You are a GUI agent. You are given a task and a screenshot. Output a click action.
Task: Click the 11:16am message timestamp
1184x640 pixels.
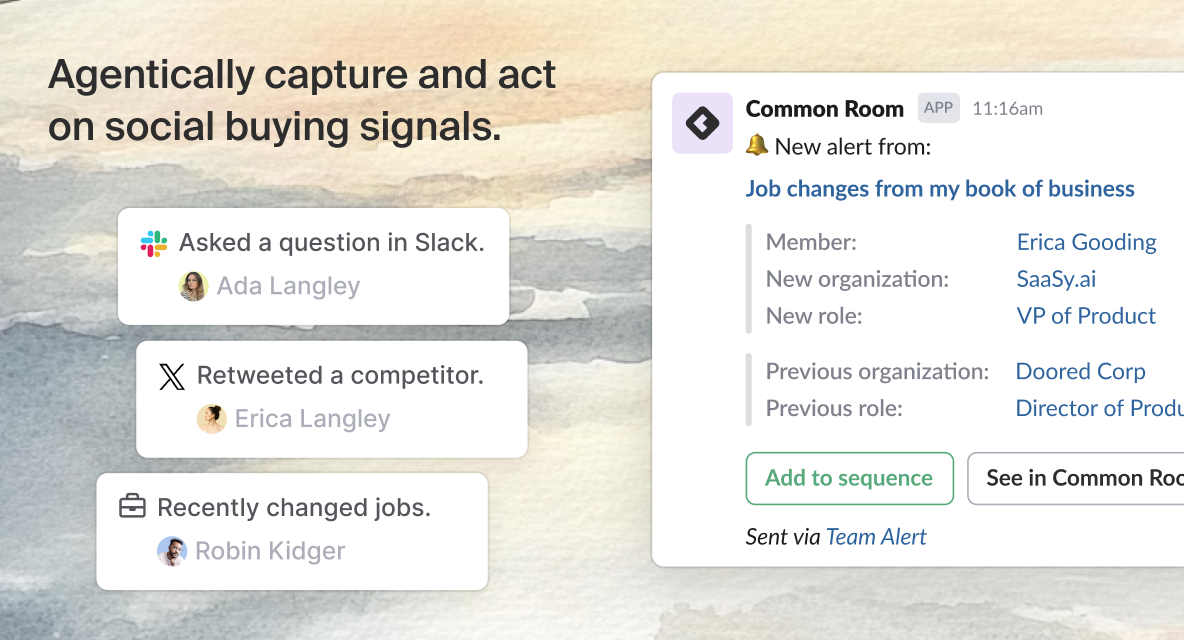(1007, 108)
